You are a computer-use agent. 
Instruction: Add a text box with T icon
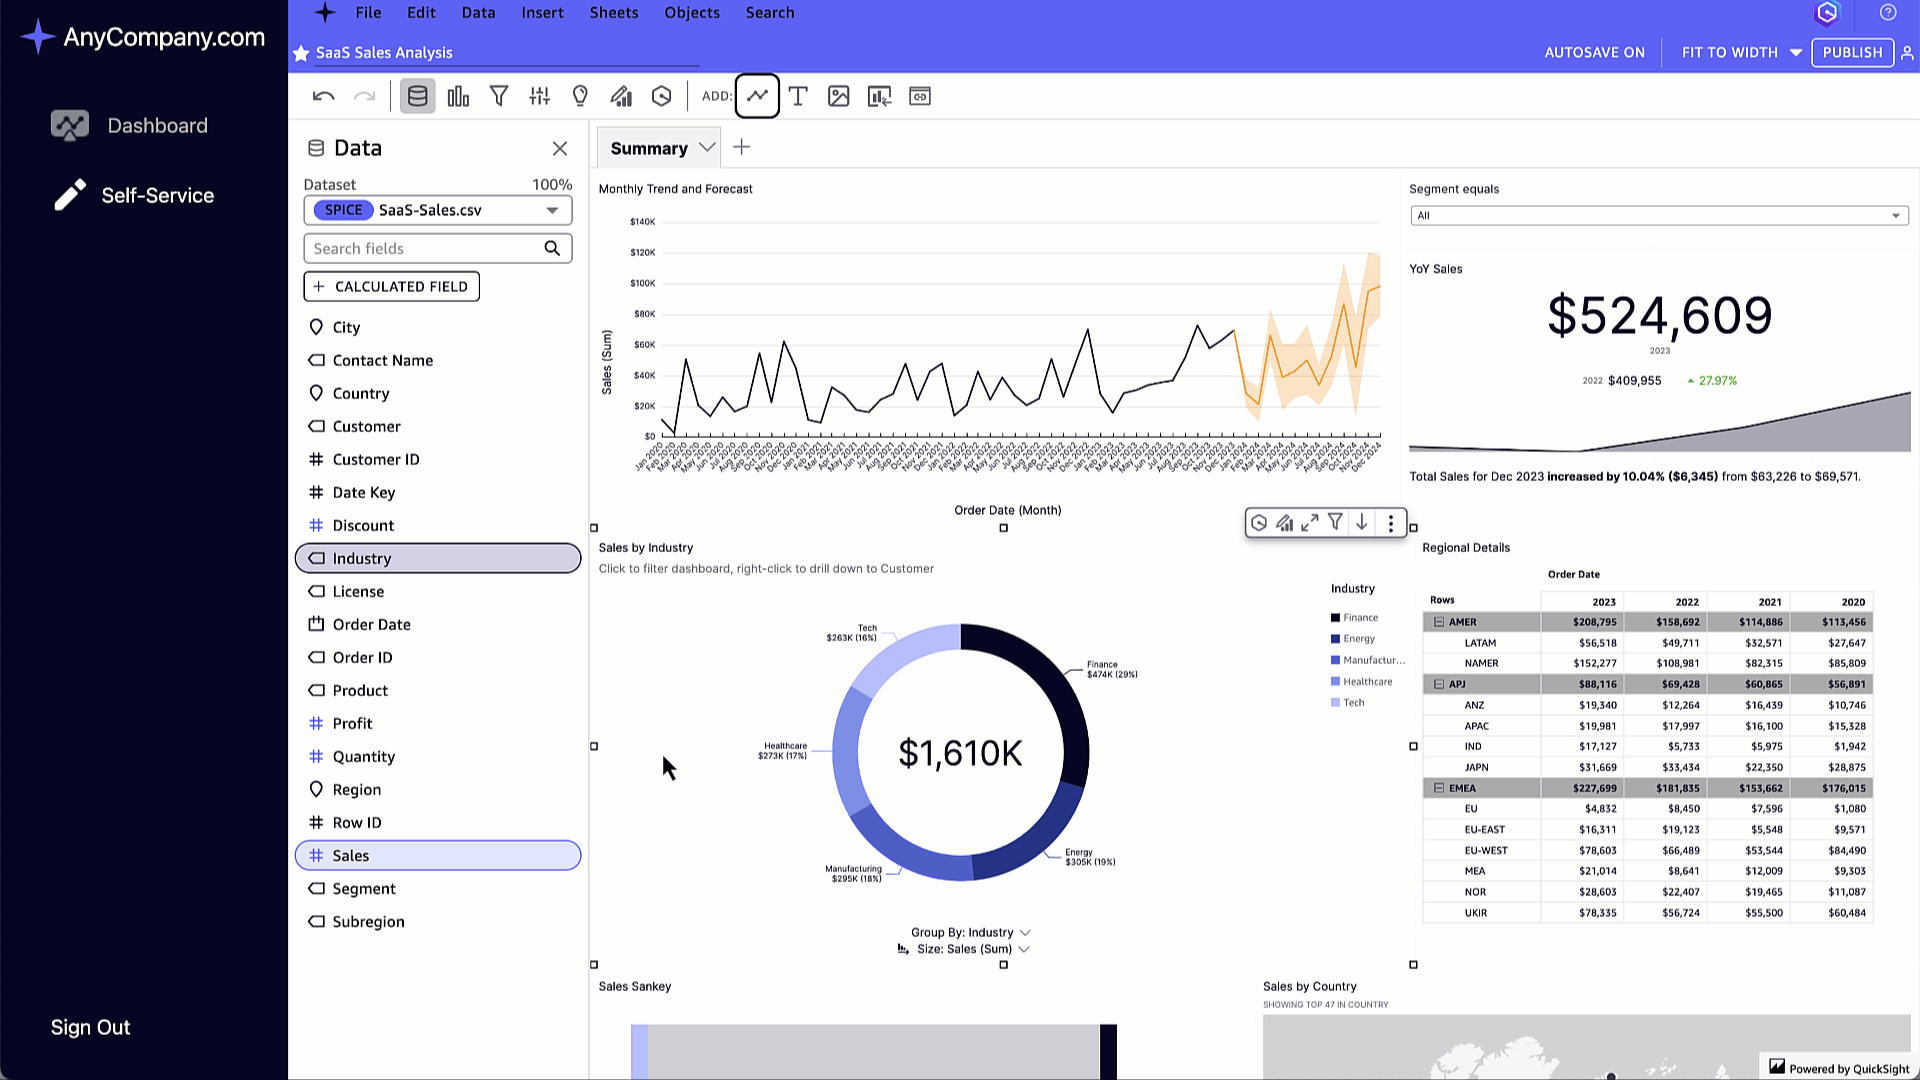tap(798, 96)
